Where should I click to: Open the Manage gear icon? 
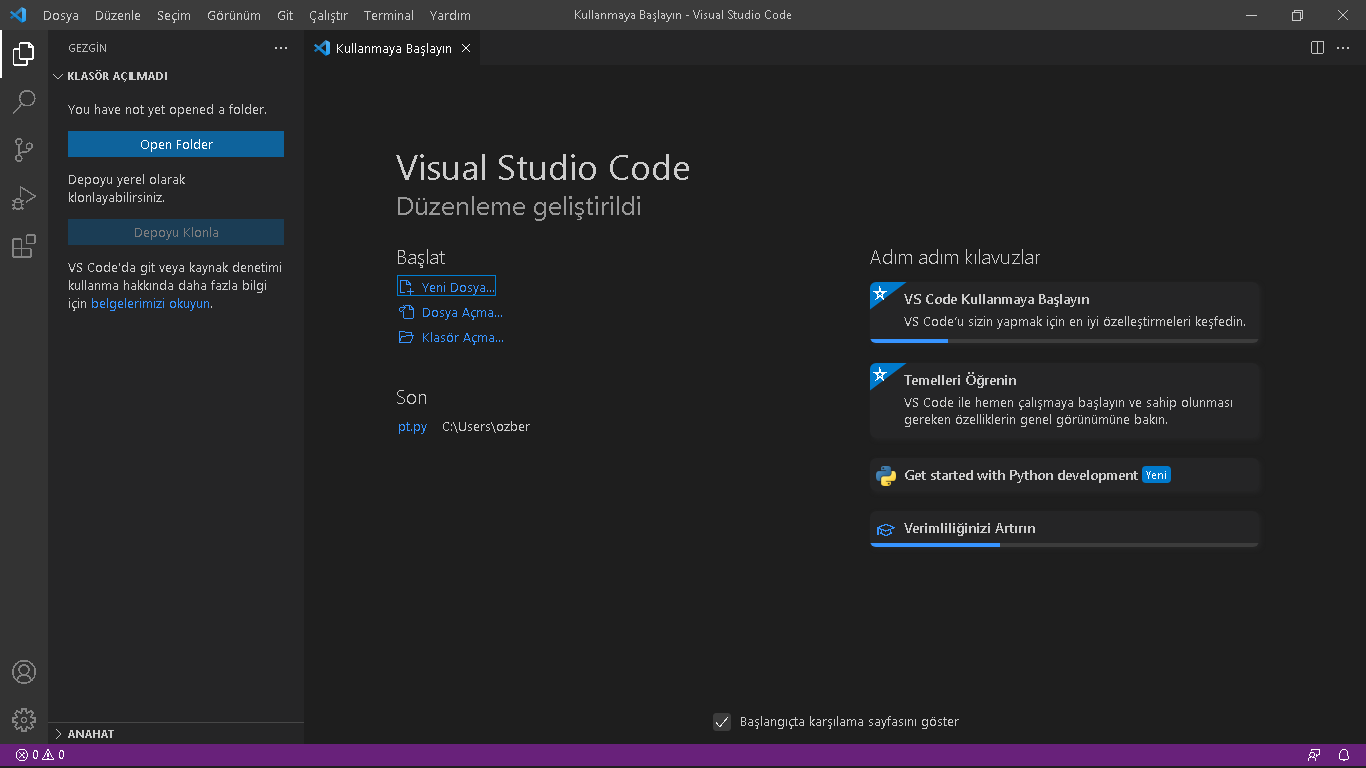click(x=24, y=720)
